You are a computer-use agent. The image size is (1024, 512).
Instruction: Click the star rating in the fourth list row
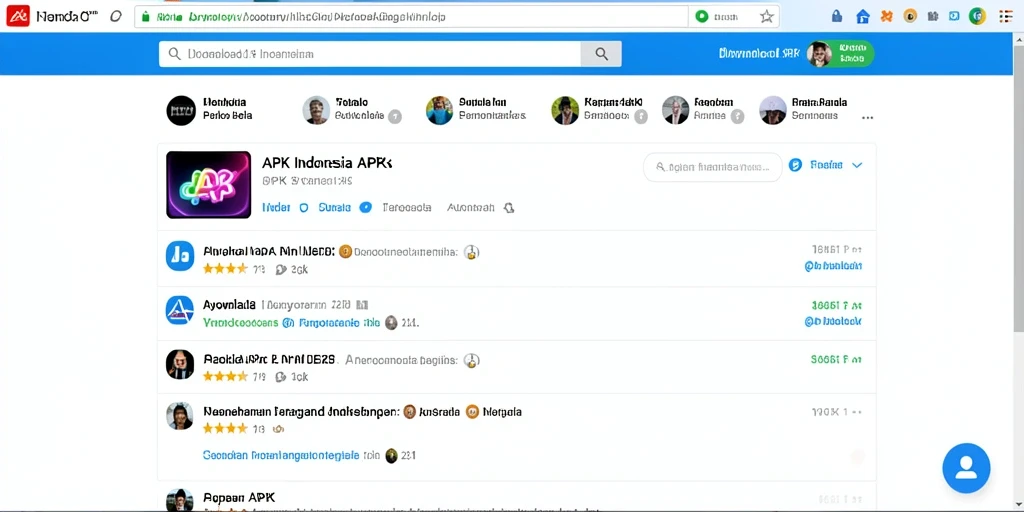click(225, 428)
